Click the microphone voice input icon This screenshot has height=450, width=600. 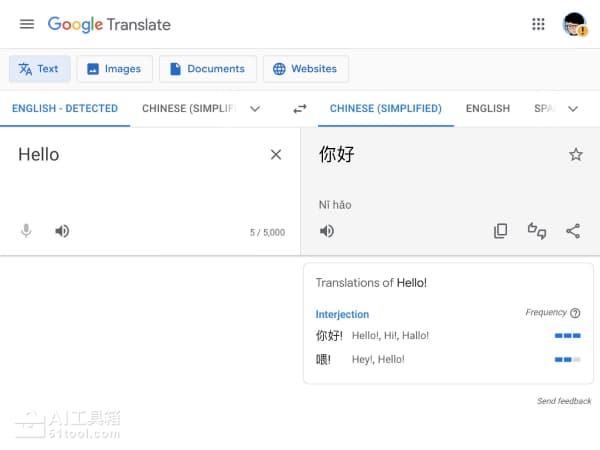tap(27, 231)
